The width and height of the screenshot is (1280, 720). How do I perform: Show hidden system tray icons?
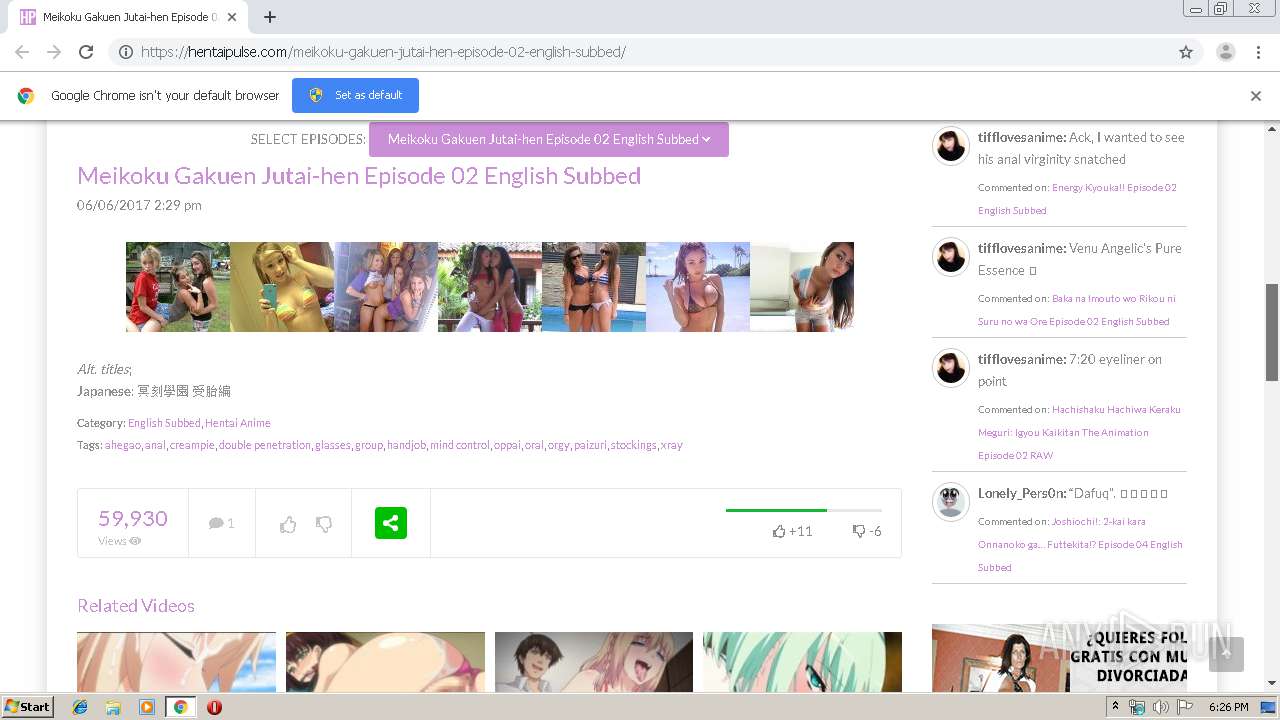click(1116, 707)
